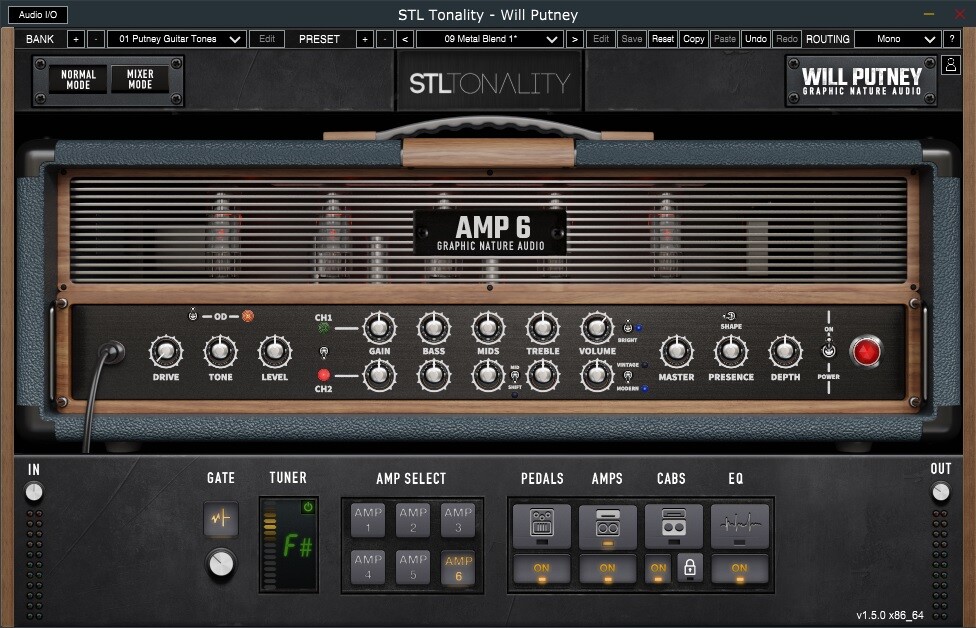Expand the bank dropdown 01 Putney Guitar Tones
The width and height of the screenshot is (976, 628).
[x=176, y=39]
